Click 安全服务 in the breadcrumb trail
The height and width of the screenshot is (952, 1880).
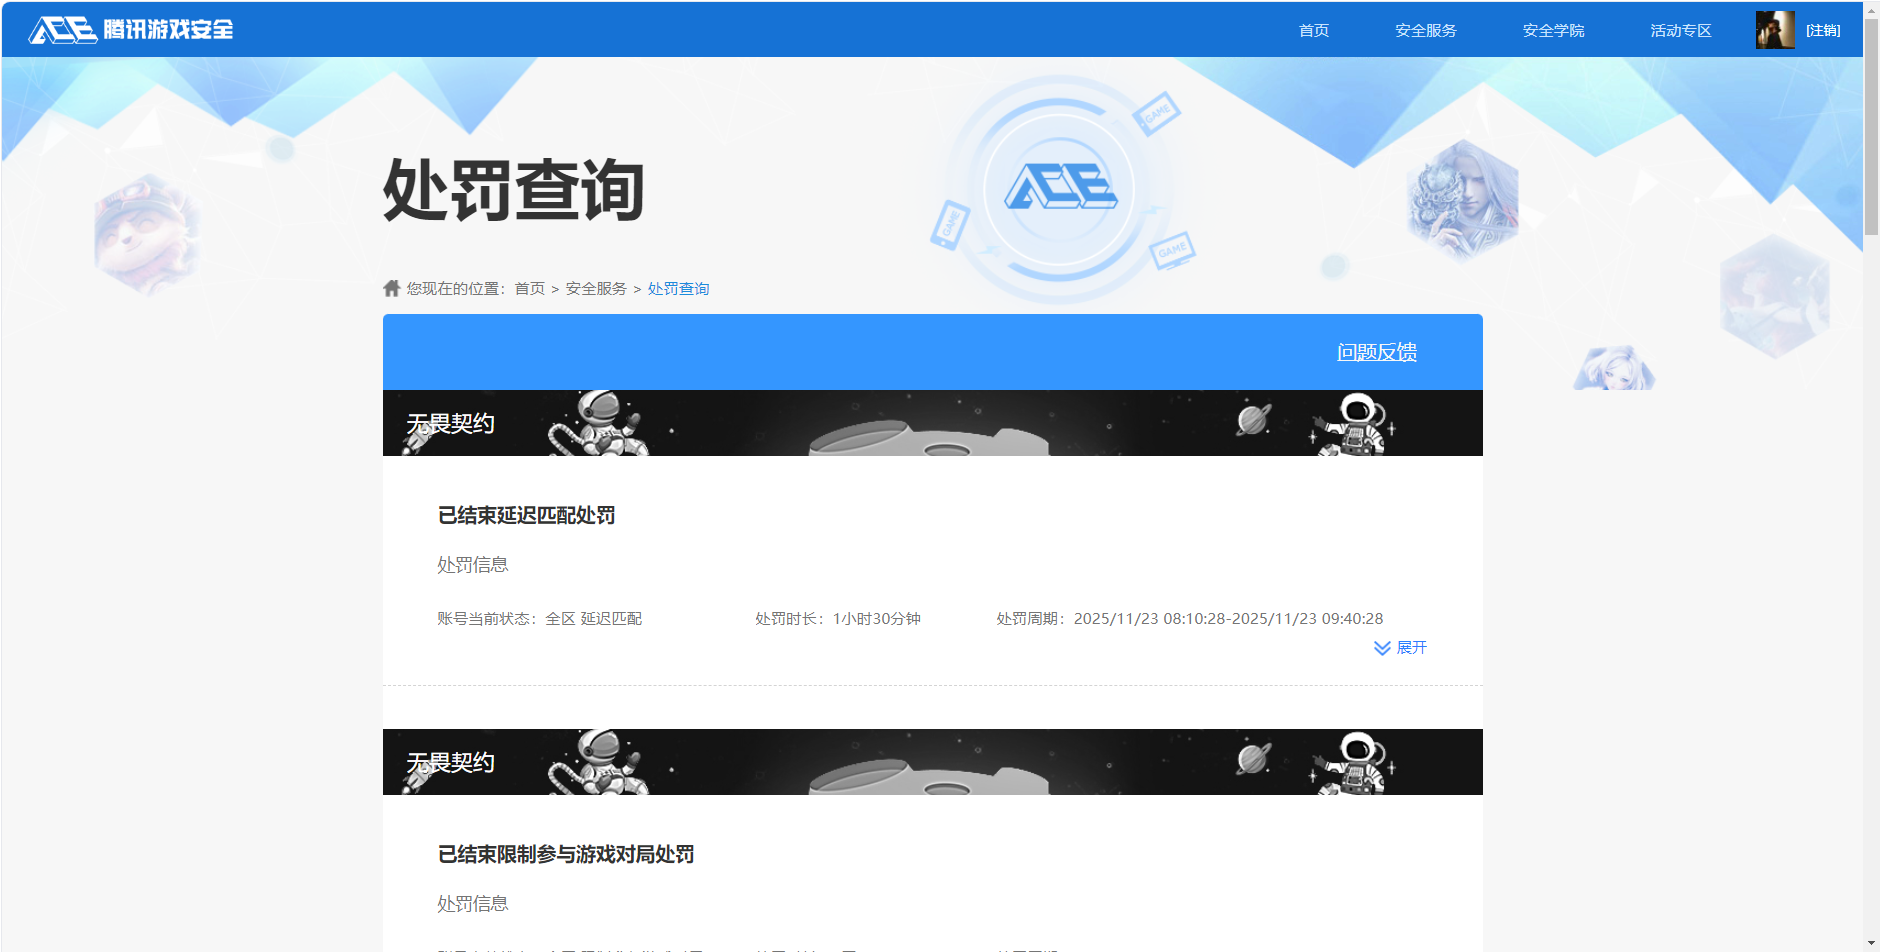(597, 288)
